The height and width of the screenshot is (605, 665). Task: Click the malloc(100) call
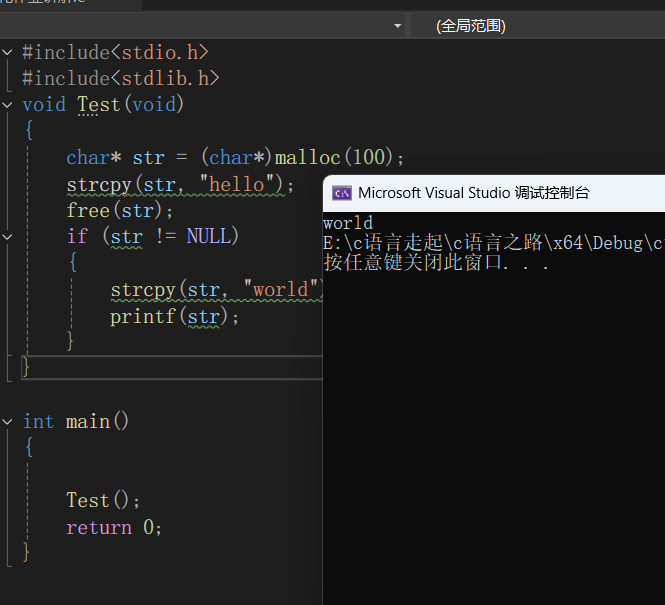coord(333,158)
